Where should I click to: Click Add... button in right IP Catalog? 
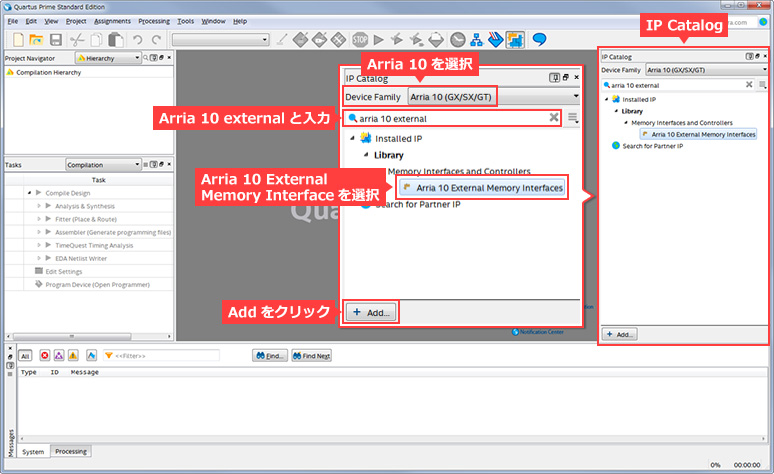click(x=619, y=334)
